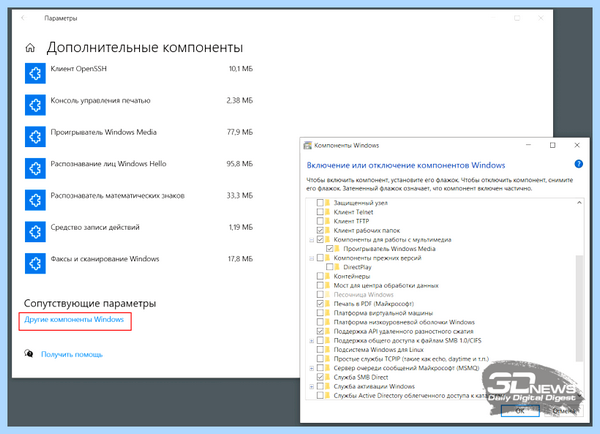Viewport: 600px width, 434px height.
Task: Maximize the Компоненты Windows dialog
Action: pos(553,145)
